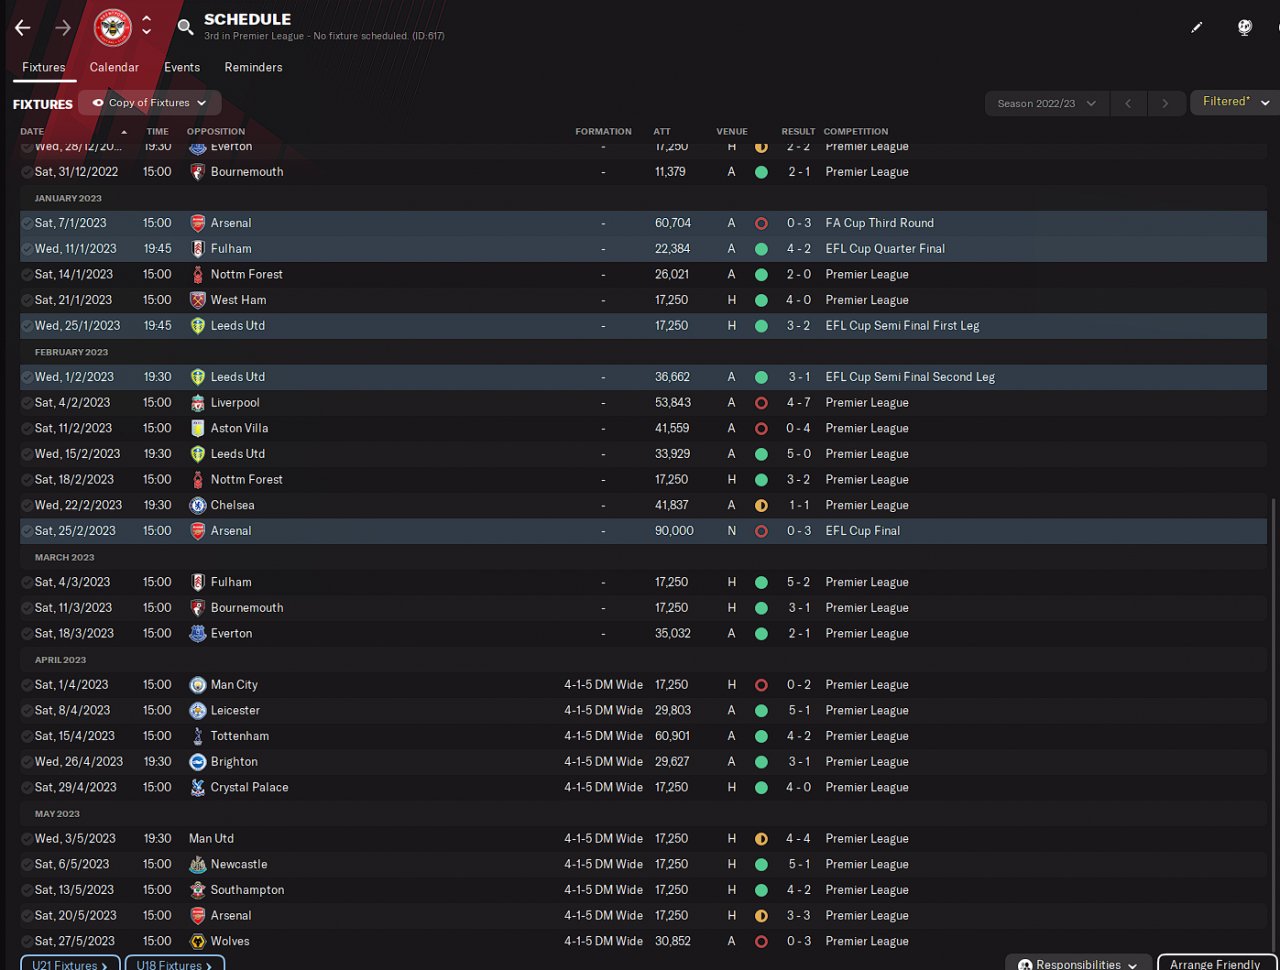This screenshot has height=970, width=1280.
Task: Sort by the Result column header
Action: coord(798,131)
